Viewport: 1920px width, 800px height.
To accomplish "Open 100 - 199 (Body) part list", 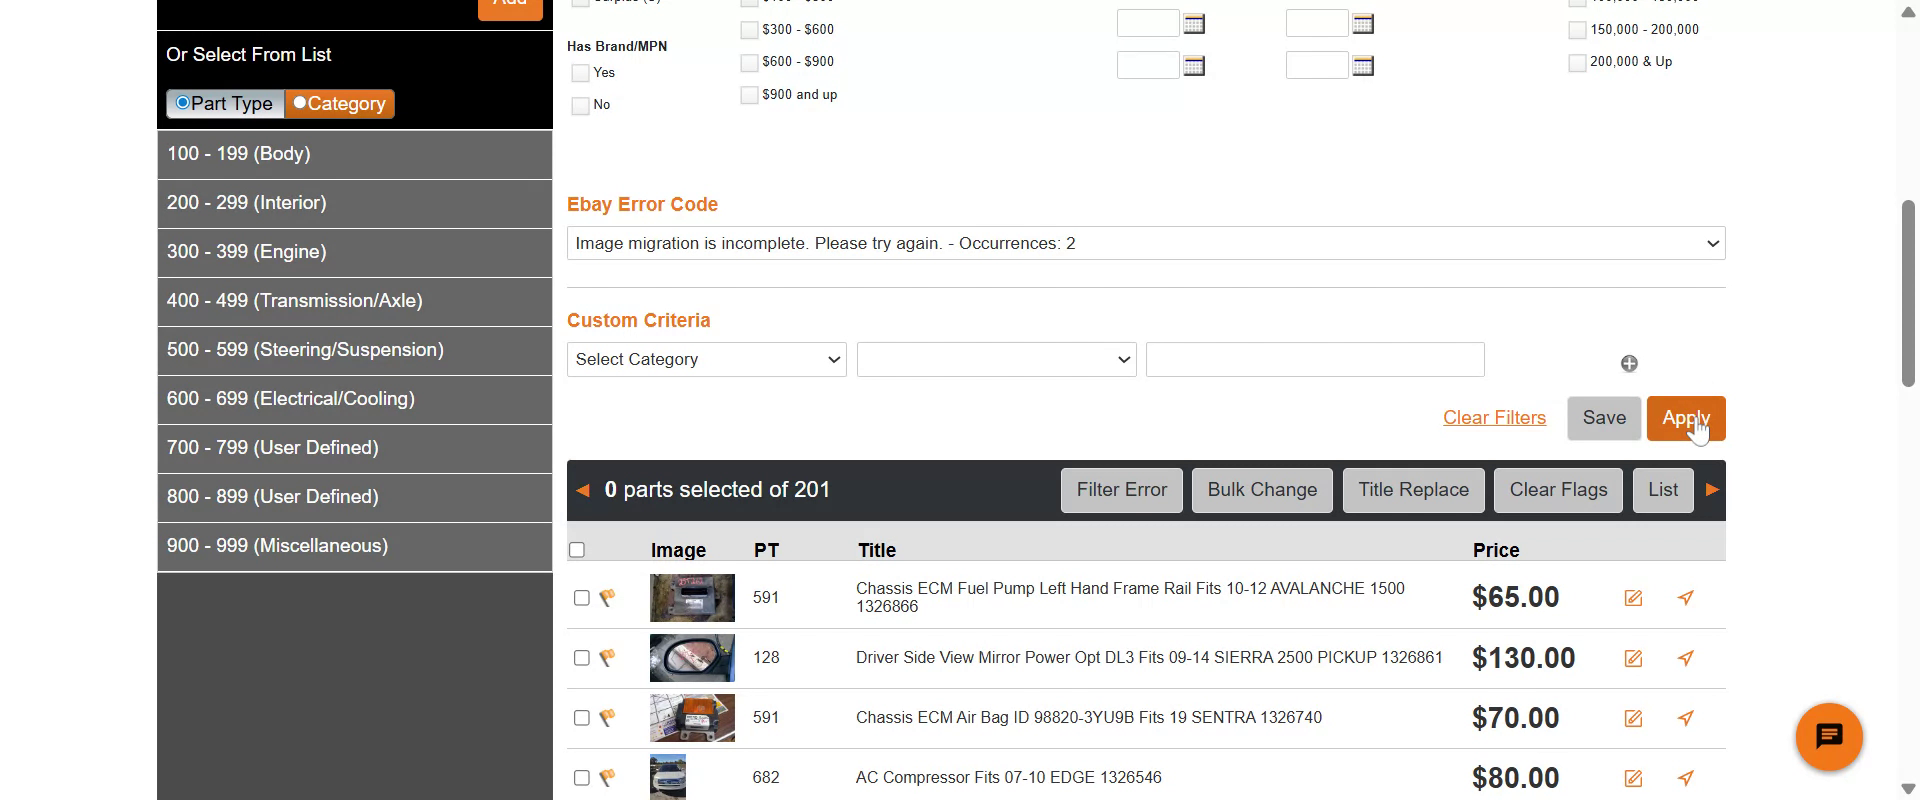I will click(x=355, y=154).
